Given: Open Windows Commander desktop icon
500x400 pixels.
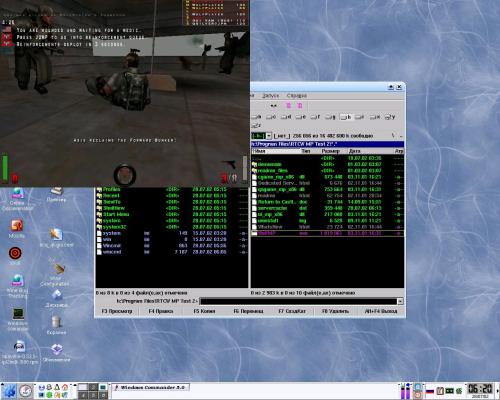Looking at the screenshot, I should pyautogui.click(x=18, y=319).
